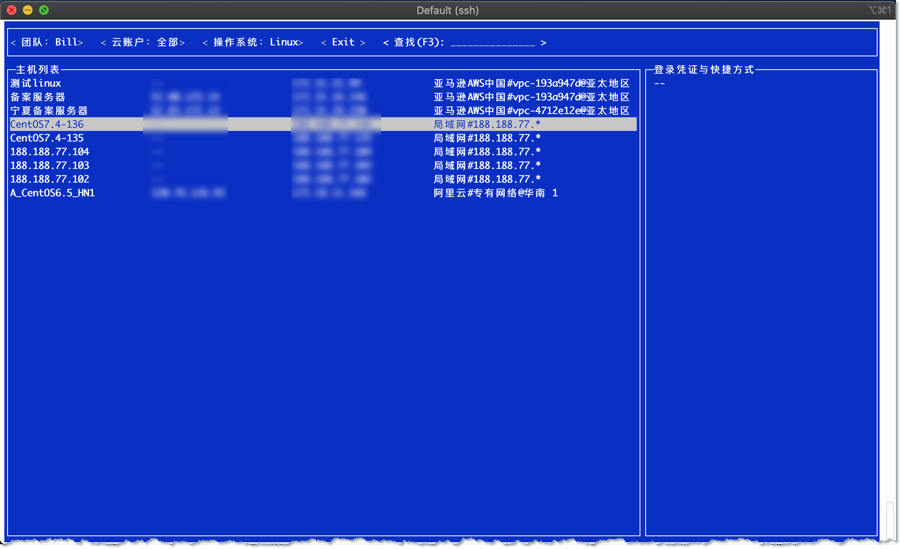Viewport: 900px width, 549px height.
Task: Choose the A_CentOS6.5_HN1 host
Action: click(52, 193)
